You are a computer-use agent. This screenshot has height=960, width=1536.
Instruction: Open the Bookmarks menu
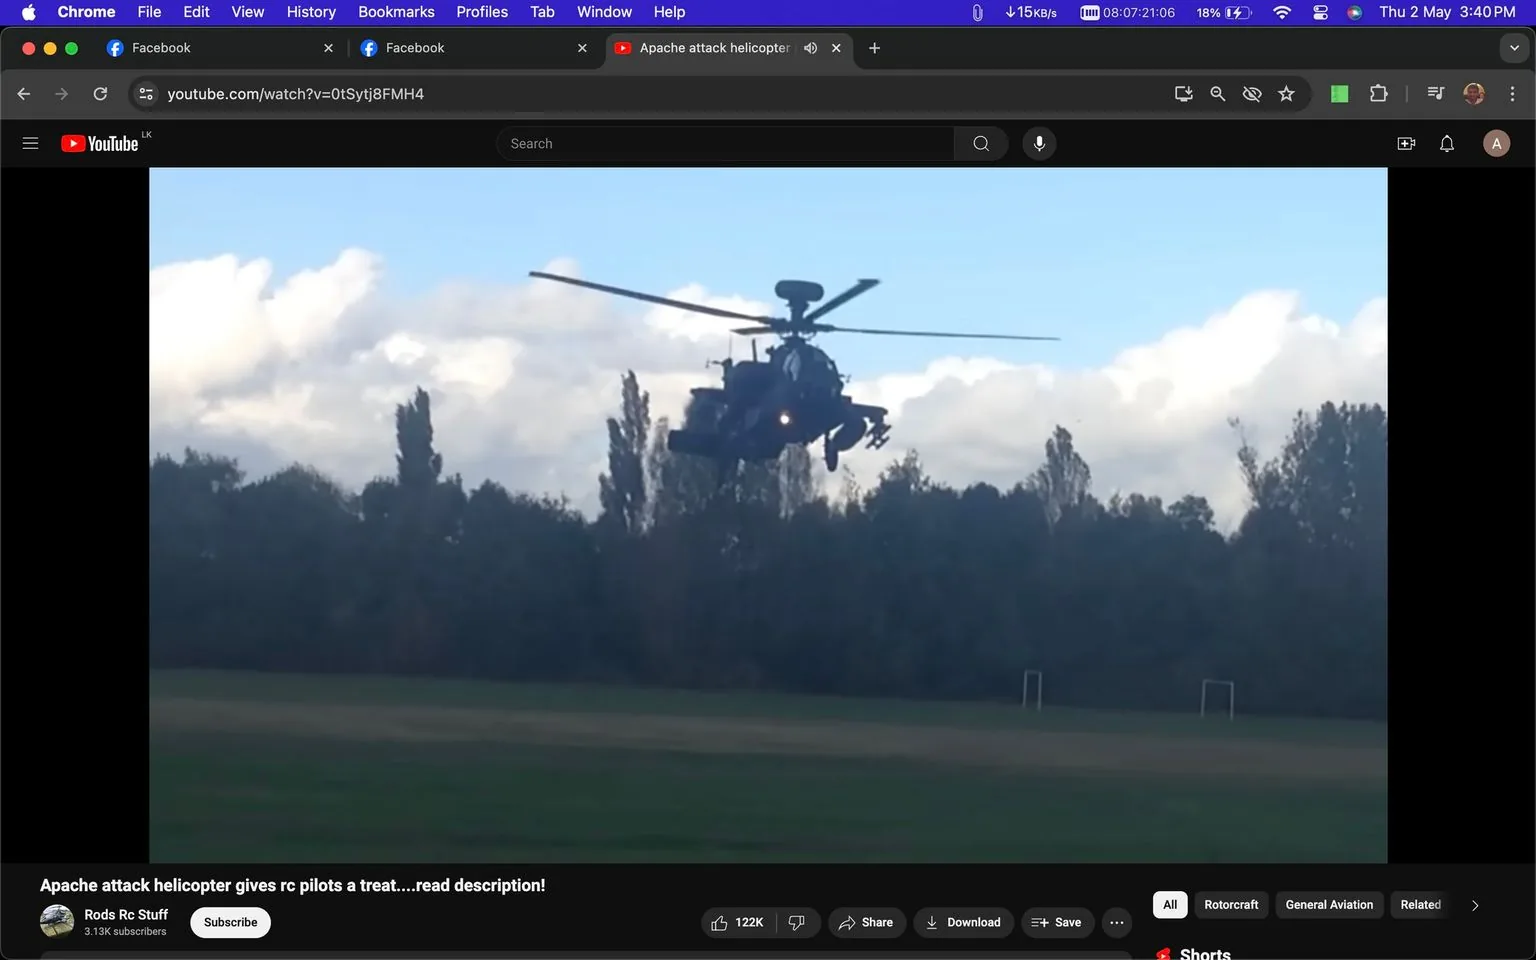pyautogui.click(x=395, y=12)
